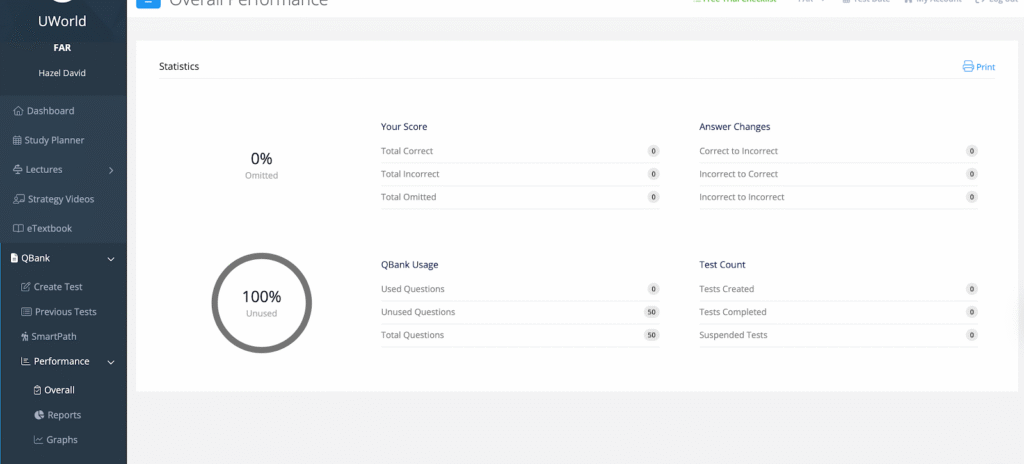
Task: Click the printer icon in Statistics header
Action: (x=968, y=66)
